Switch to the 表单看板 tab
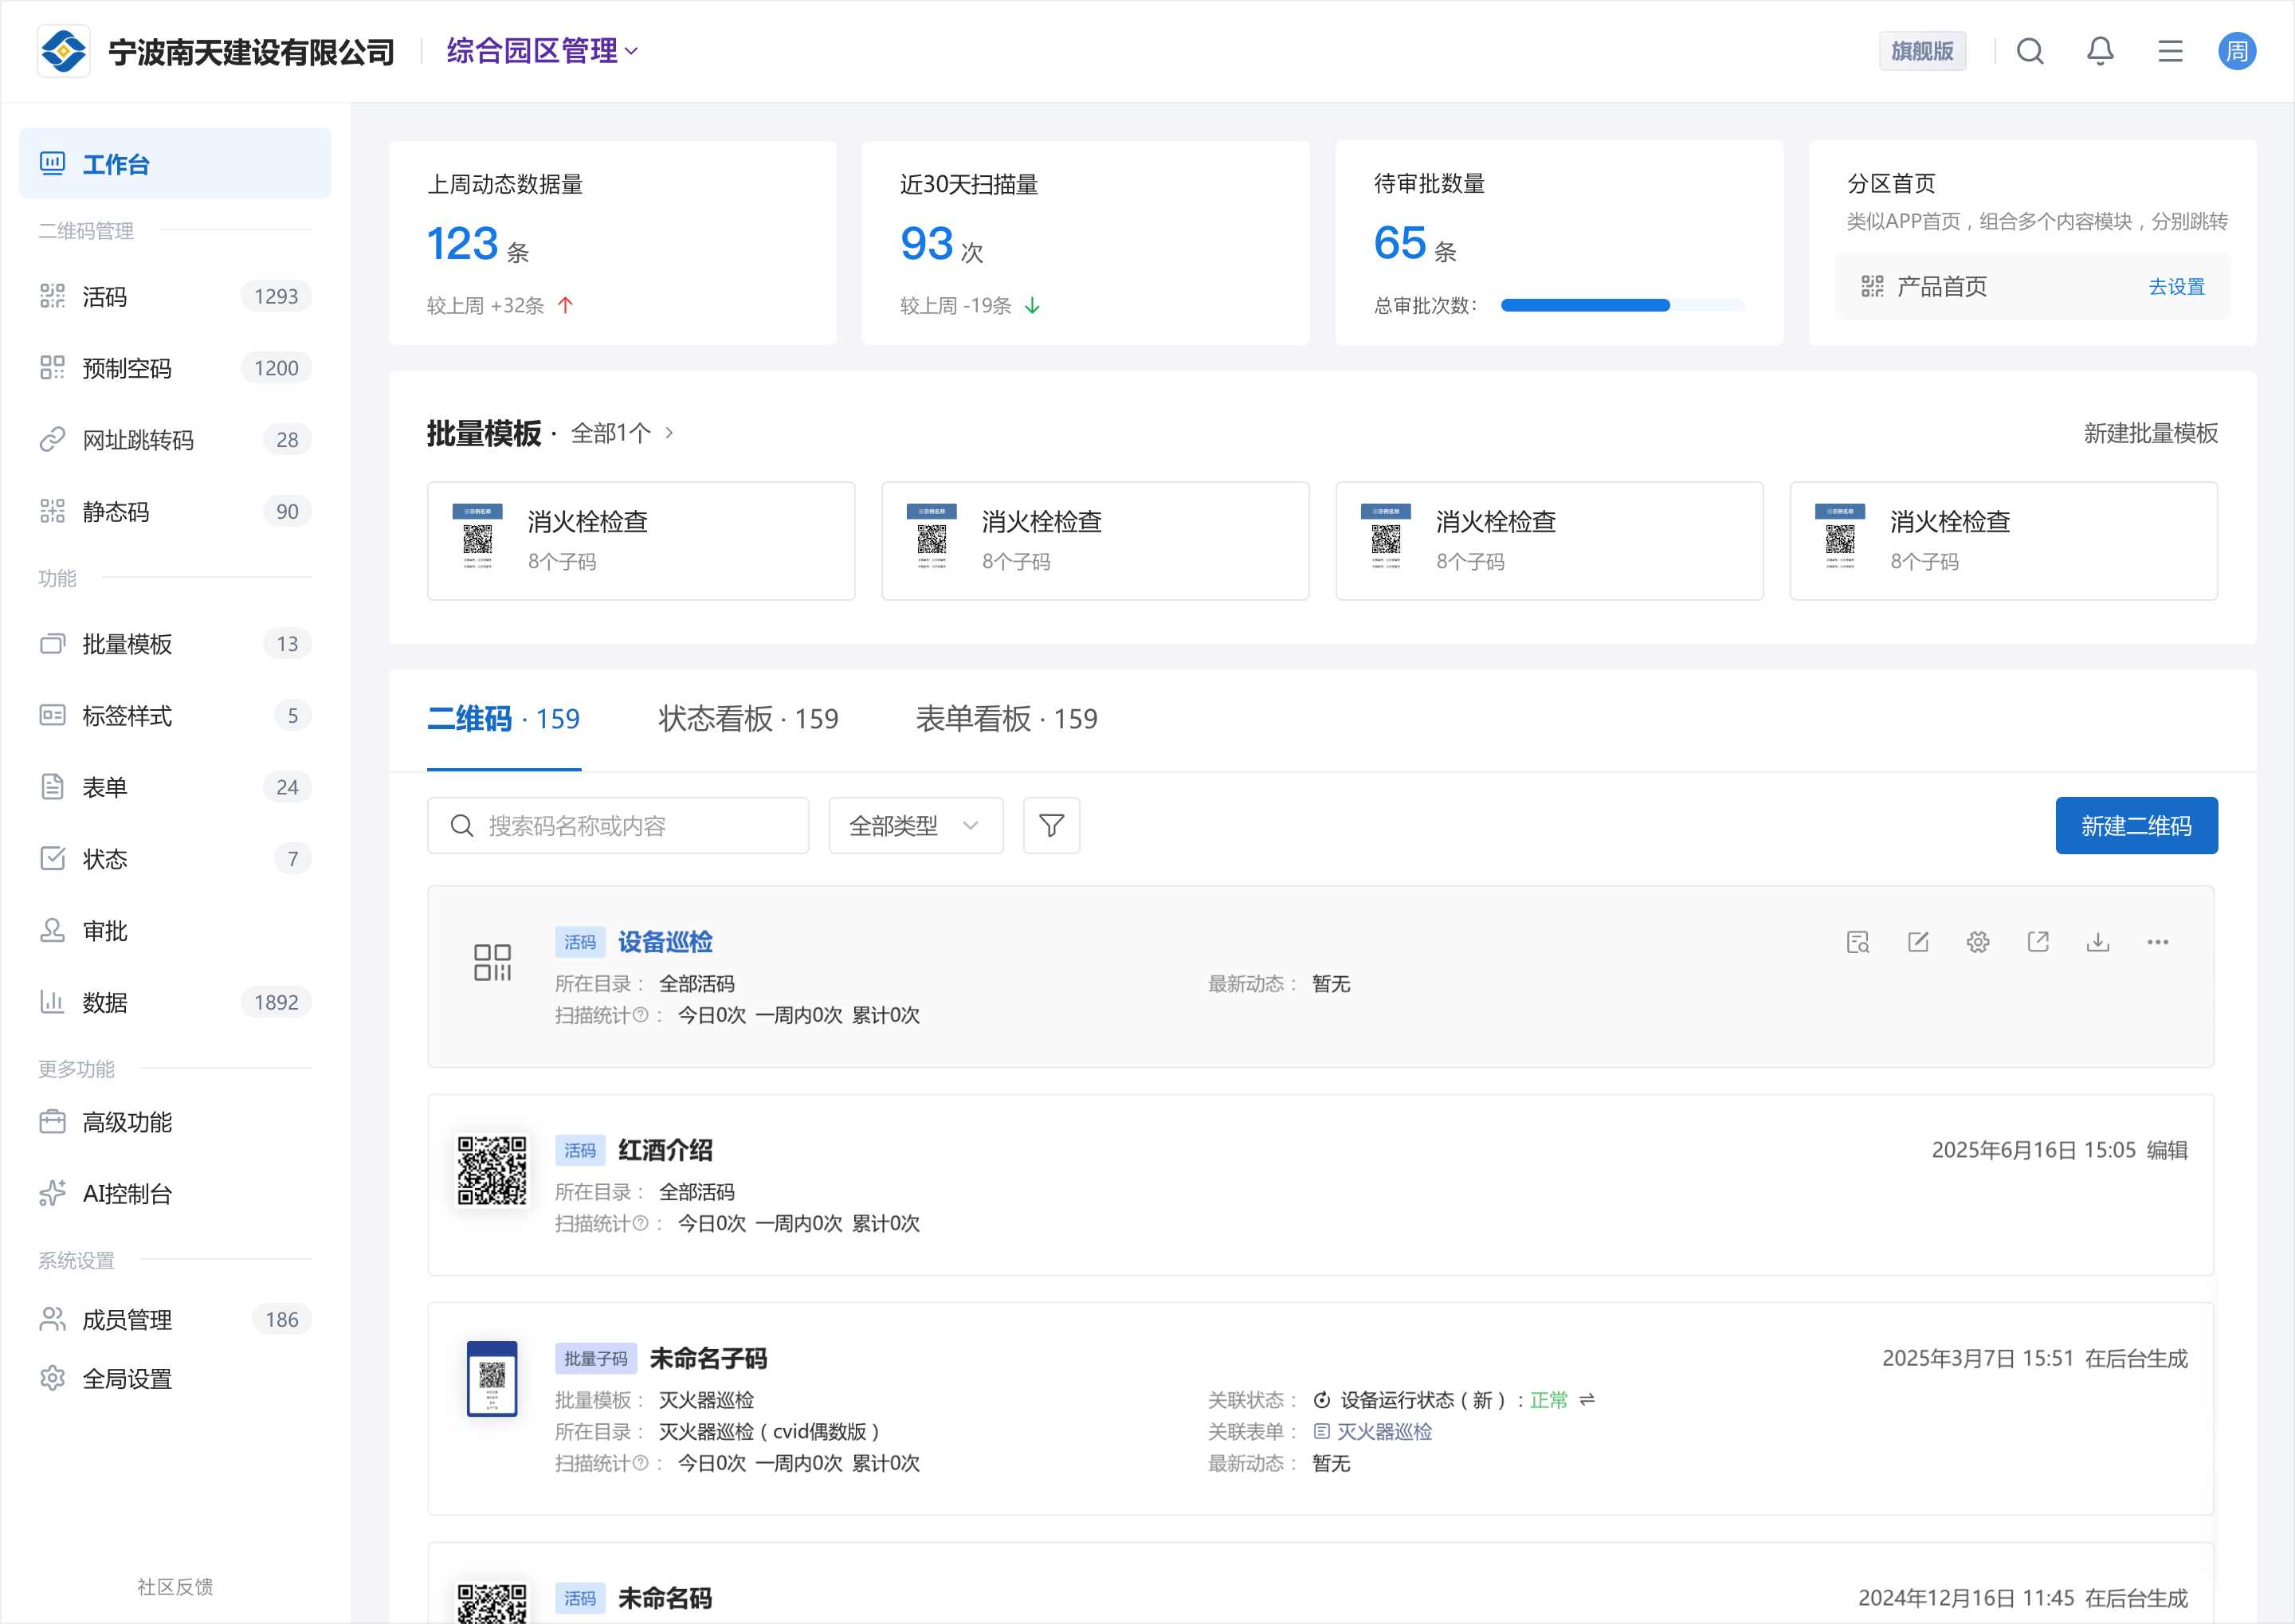 (x=1006, y=719)
